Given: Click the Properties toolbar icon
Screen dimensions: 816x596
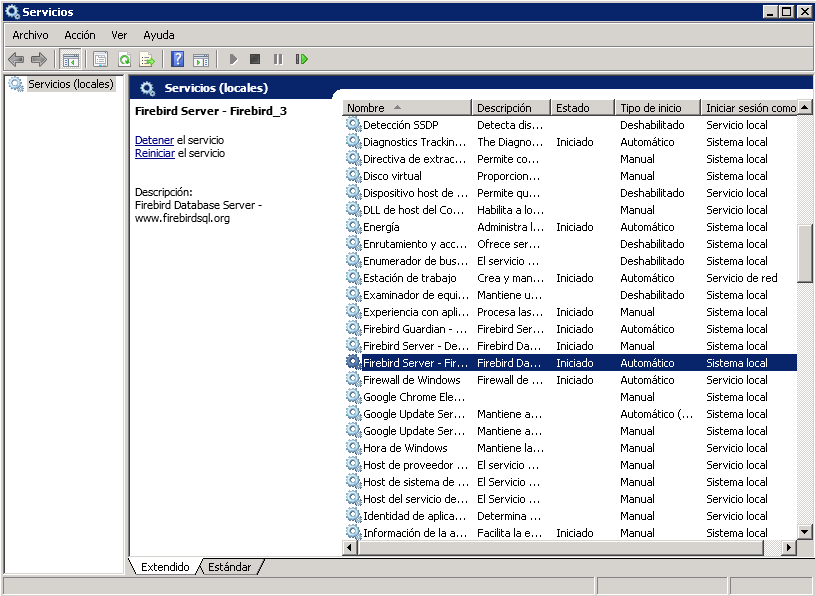Looking at the screenshot, I should (100, 60).
